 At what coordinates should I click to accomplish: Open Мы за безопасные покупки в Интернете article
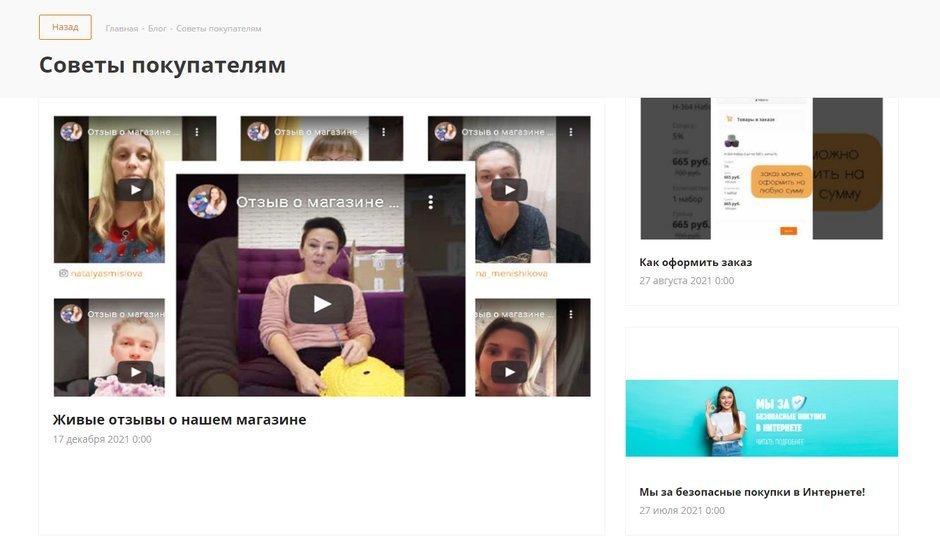click(752, 492)
